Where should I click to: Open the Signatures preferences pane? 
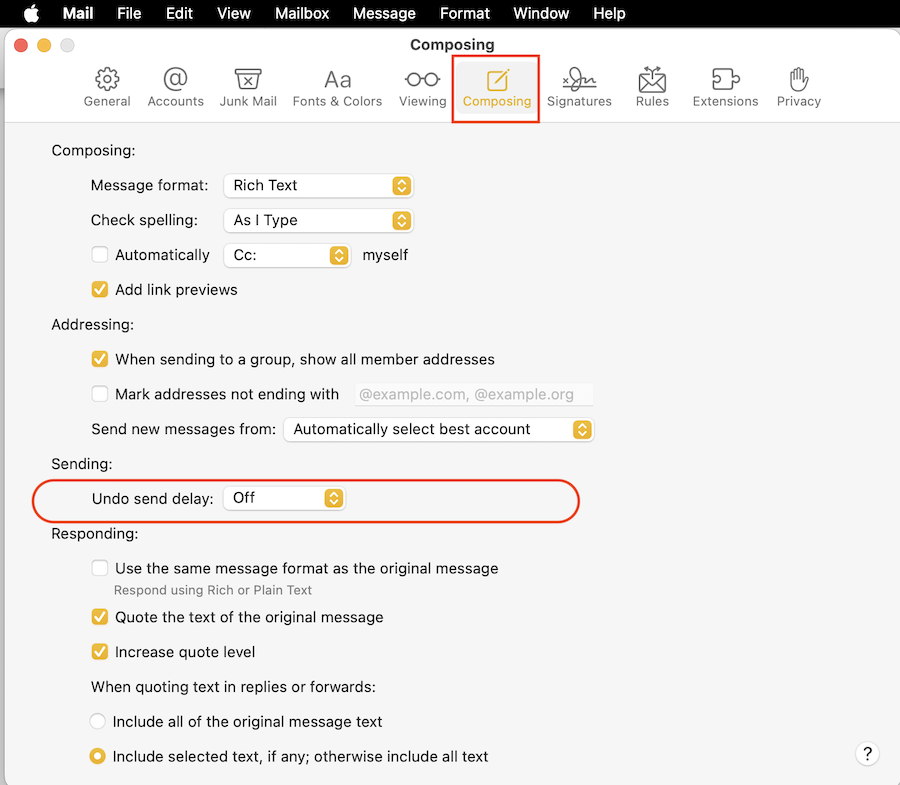click(579, 88)
